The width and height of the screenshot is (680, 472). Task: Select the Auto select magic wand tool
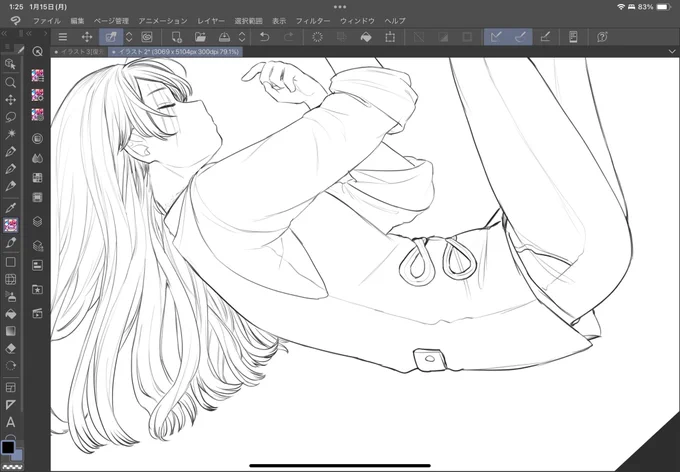pyautogui.click(x=10, y=134)
